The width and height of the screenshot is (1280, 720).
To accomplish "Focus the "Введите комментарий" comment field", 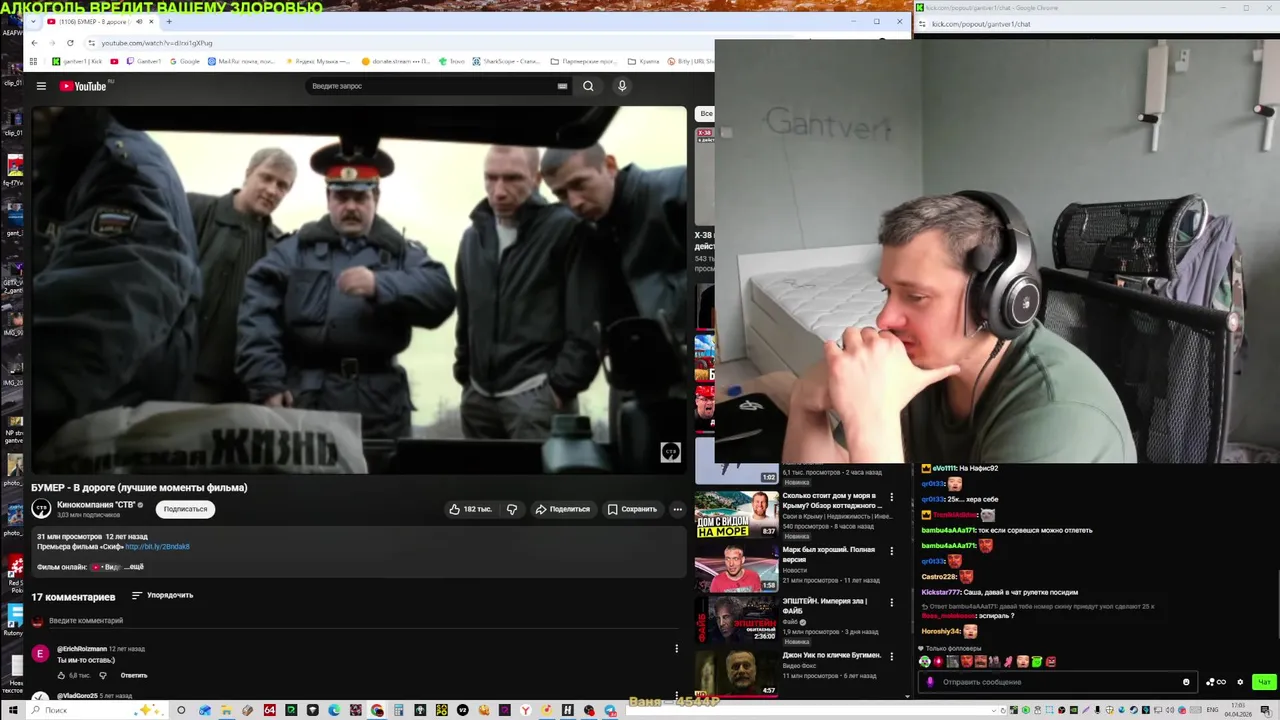I will (x=360, y=621).
